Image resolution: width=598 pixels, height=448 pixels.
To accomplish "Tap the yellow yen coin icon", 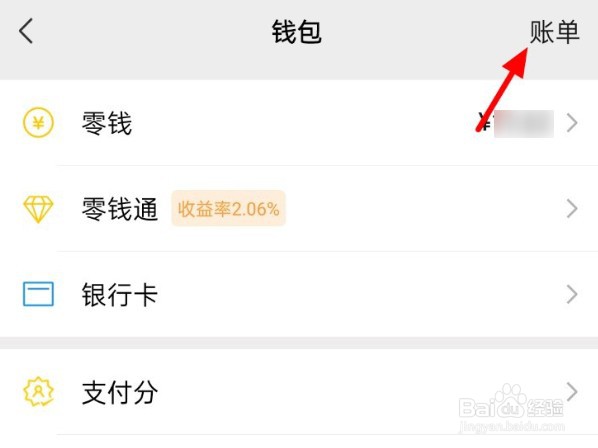I will tap(38, 123).
